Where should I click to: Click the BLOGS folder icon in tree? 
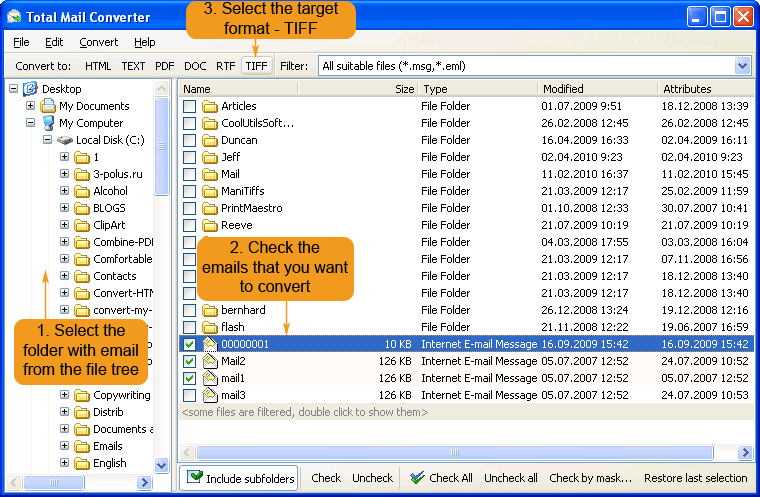coord(82,208)
